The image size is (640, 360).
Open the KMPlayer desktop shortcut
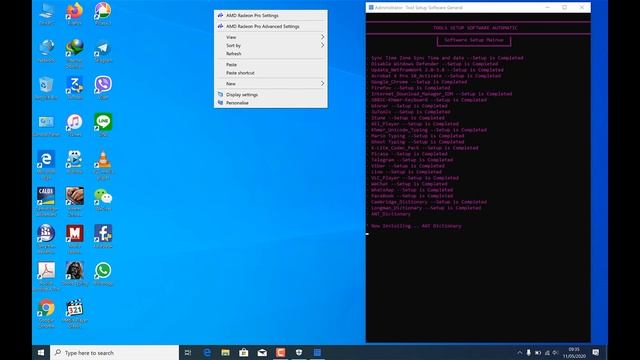(x=74, y=162)
